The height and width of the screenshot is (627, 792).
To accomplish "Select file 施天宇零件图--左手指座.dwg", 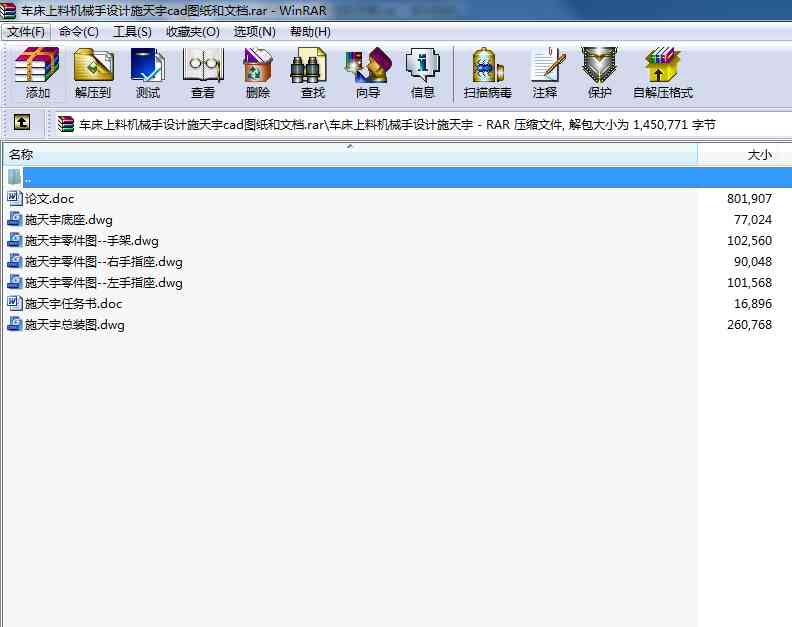I will click(x=104, y=282).
